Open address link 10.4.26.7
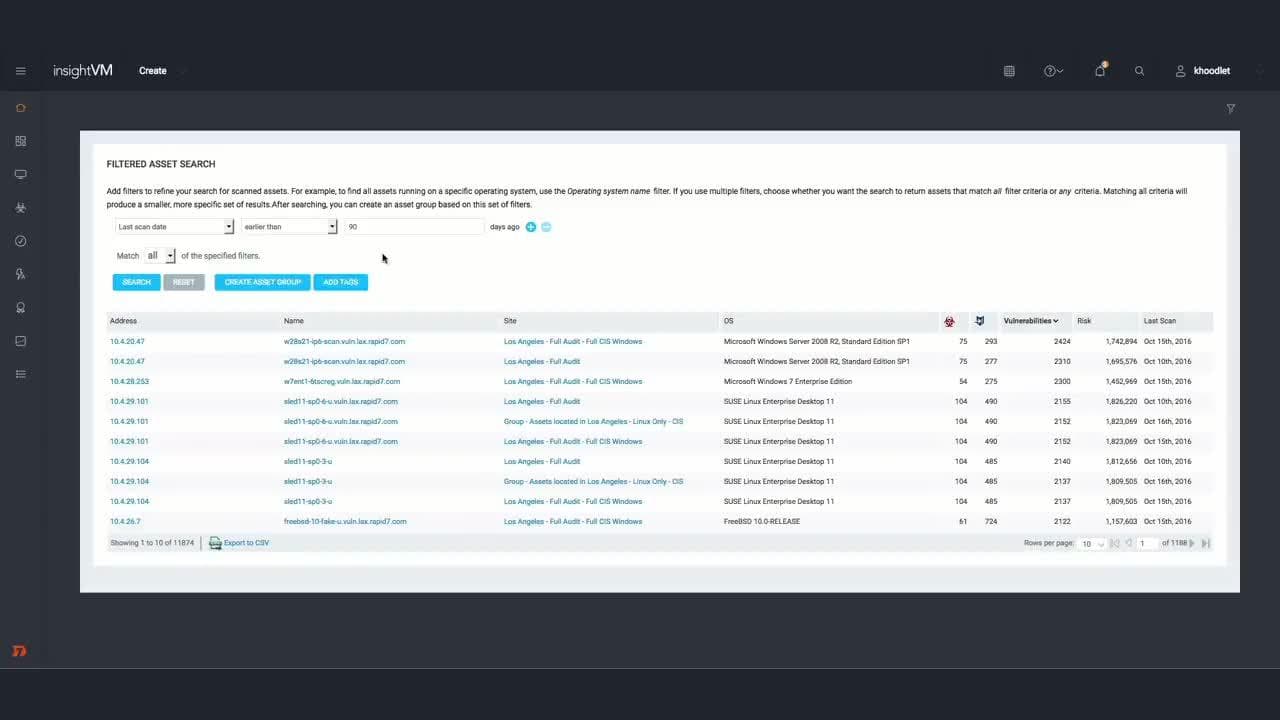Viewport: 1280px width, 720px height. [x=125, y=521]
